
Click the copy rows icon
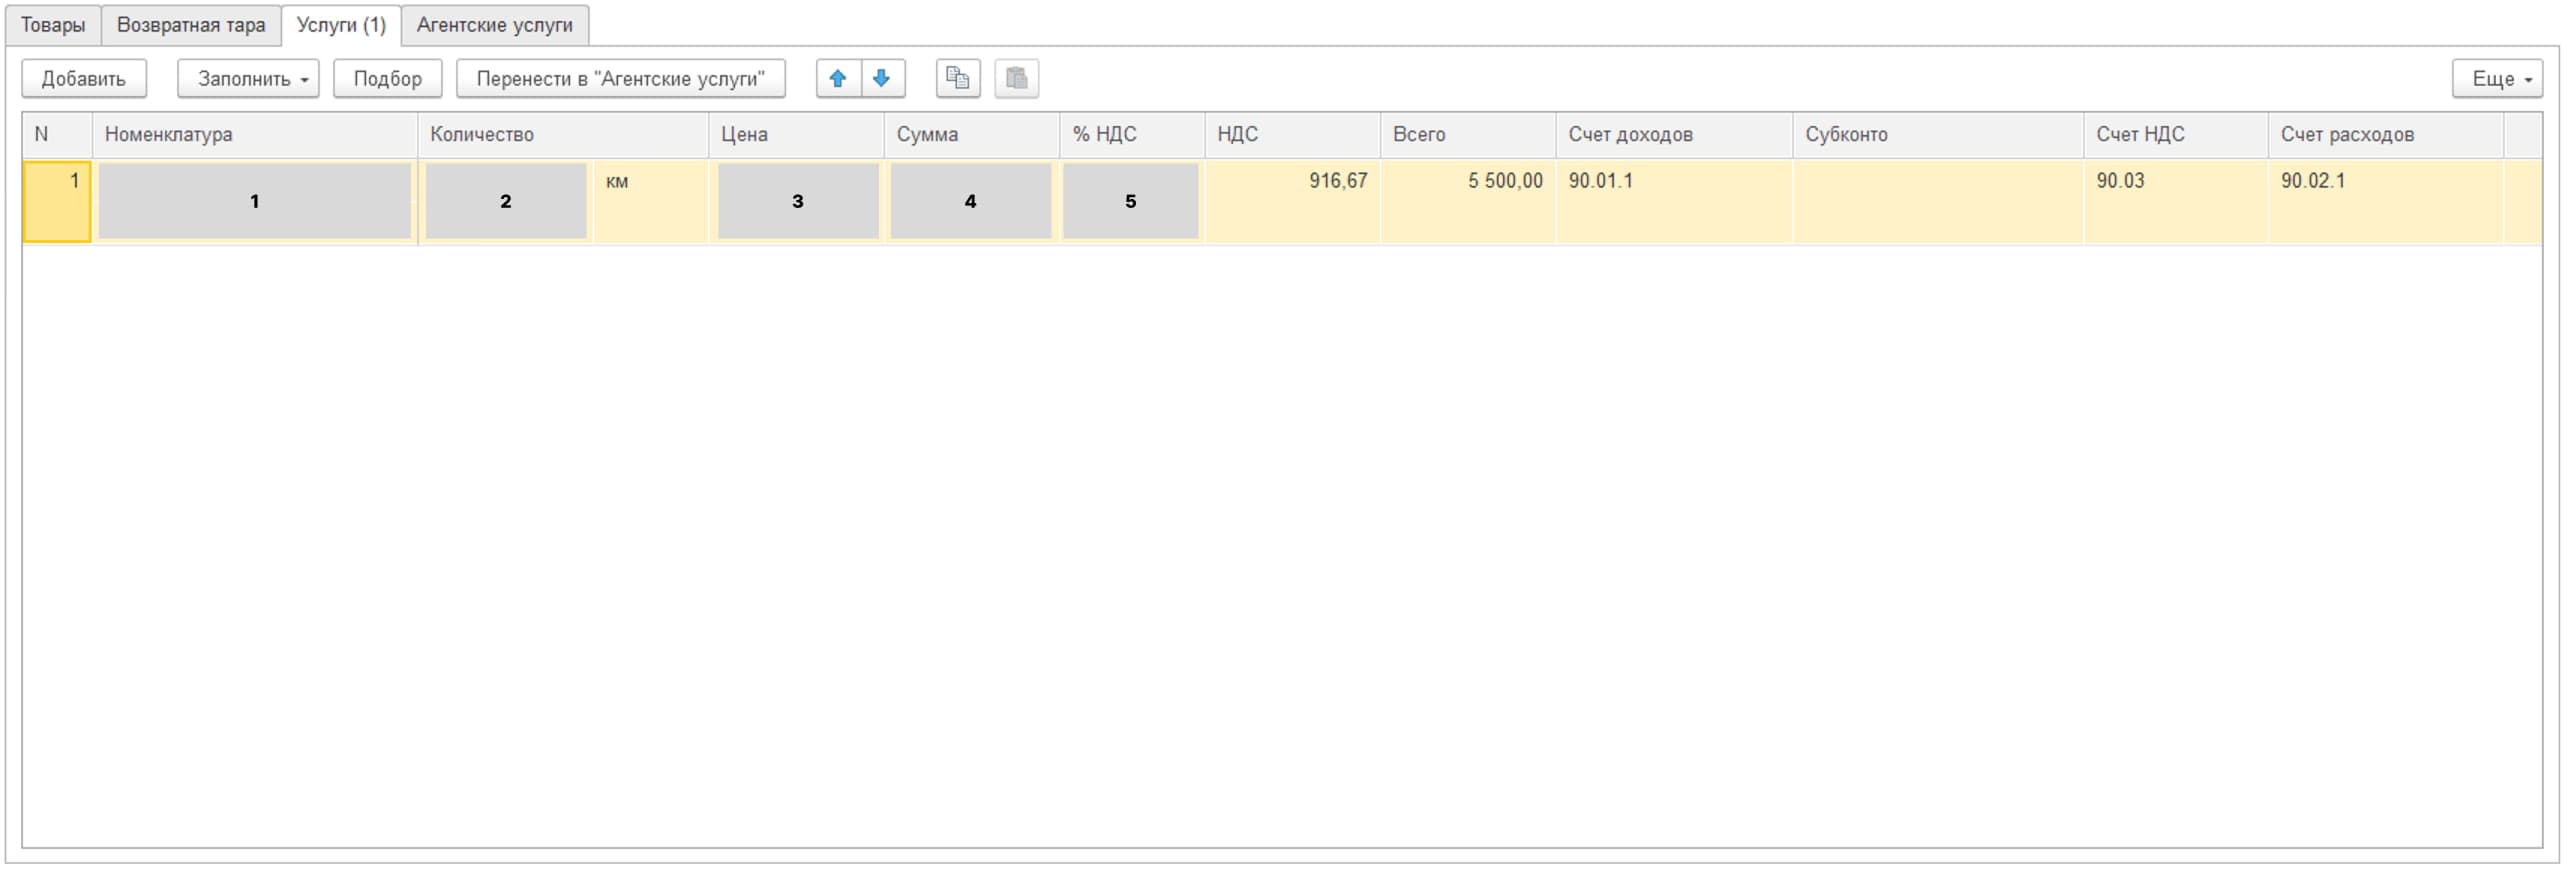coord(957,78)
